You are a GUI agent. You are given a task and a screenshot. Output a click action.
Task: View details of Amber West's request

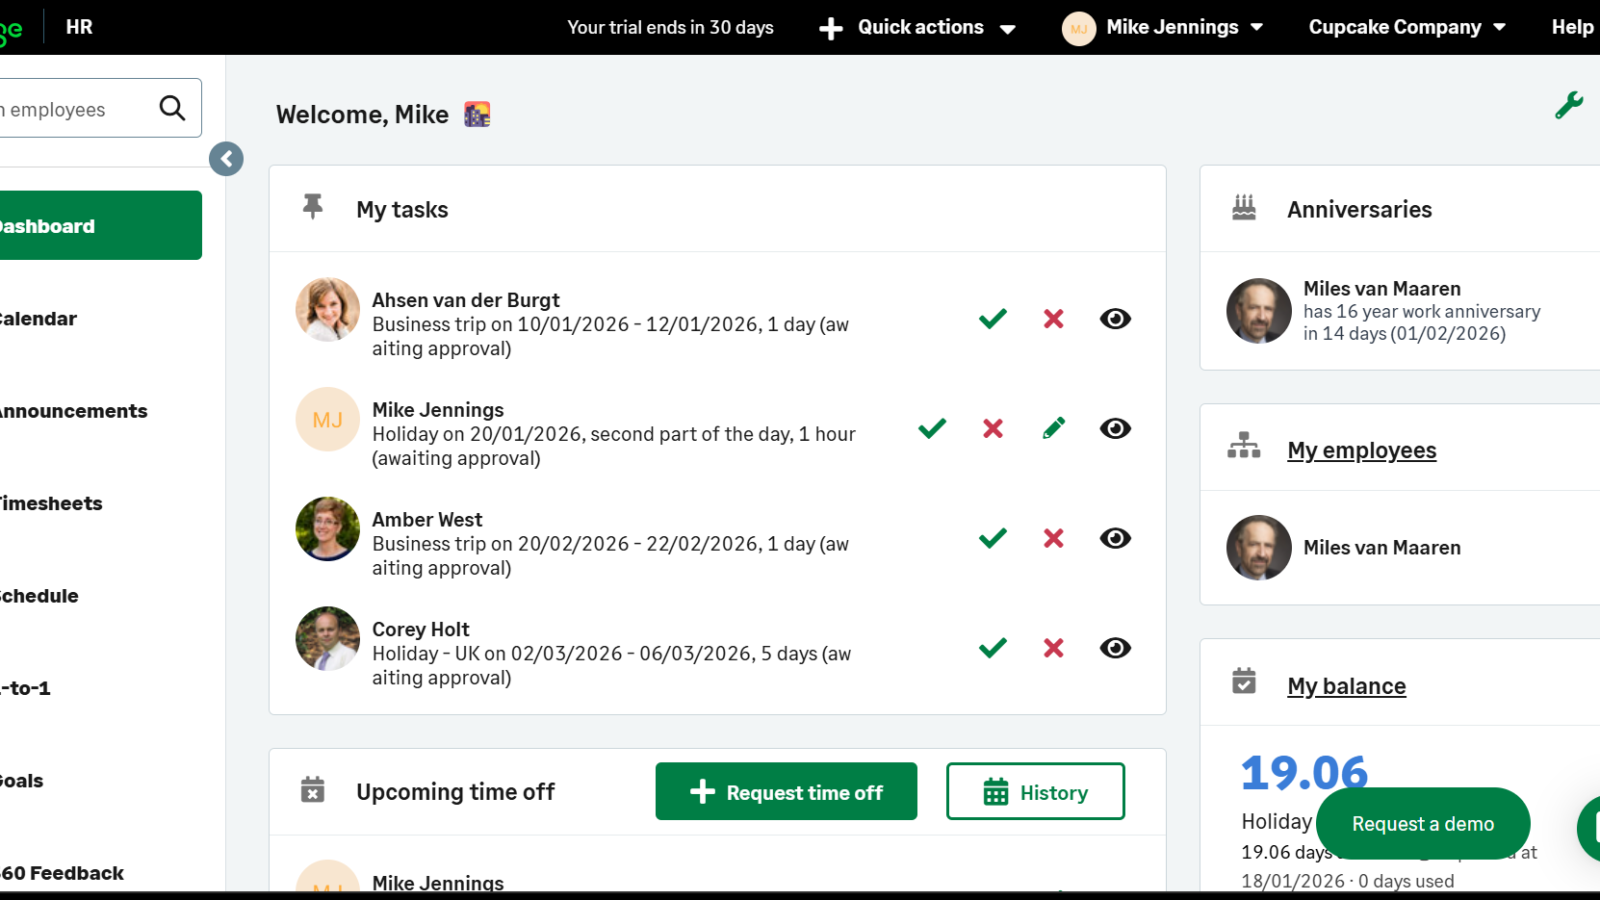click(x=1115, y=539)
